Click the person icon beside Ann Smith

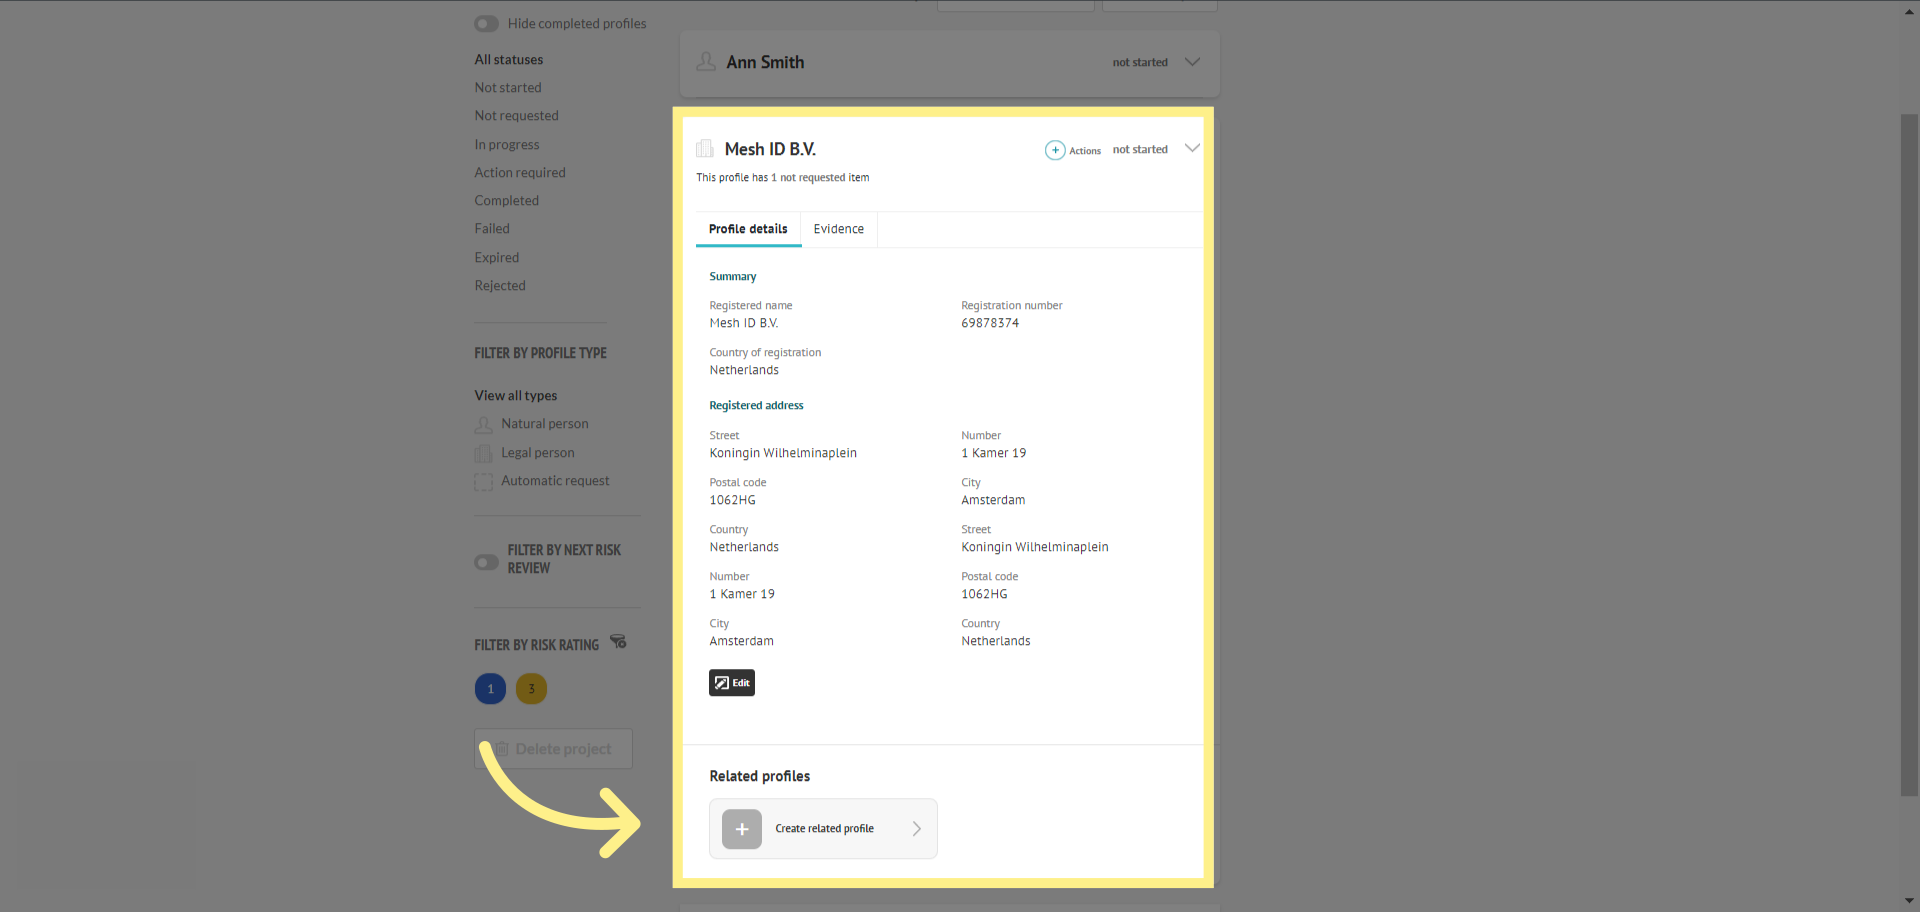705,61
